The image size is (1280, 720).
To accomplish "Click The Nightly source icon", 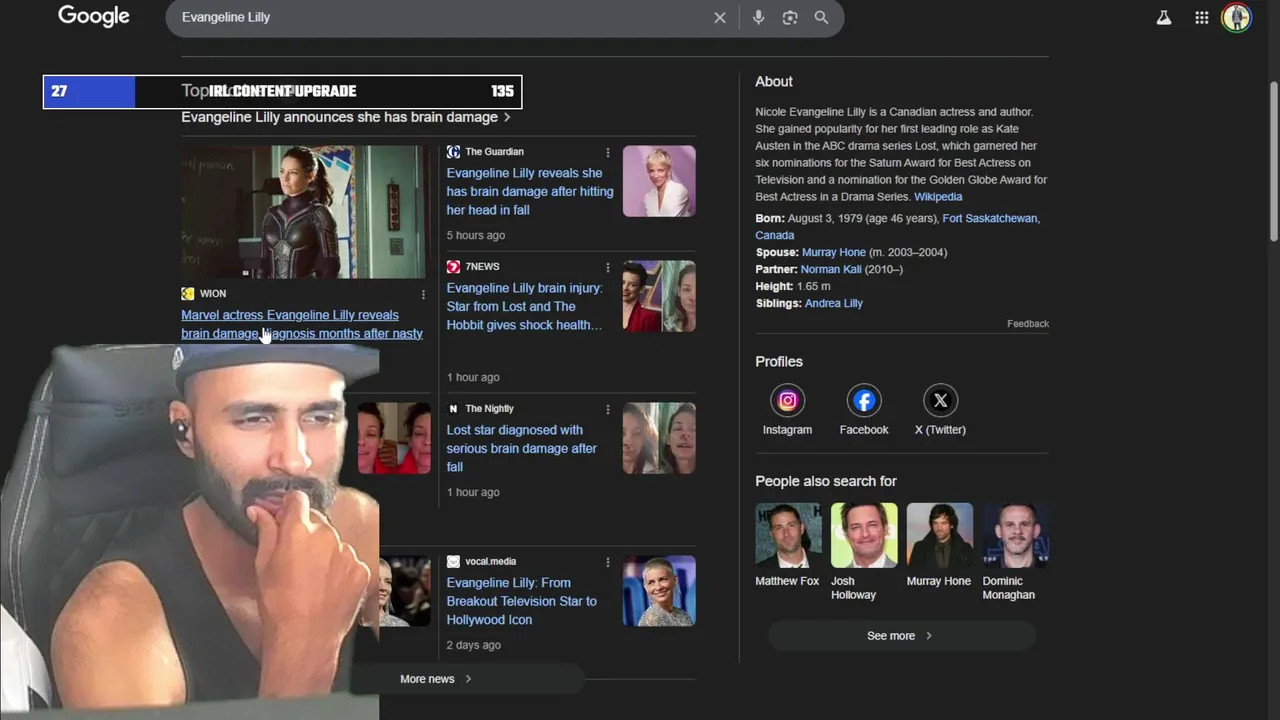I will click(x=453, y=409).
